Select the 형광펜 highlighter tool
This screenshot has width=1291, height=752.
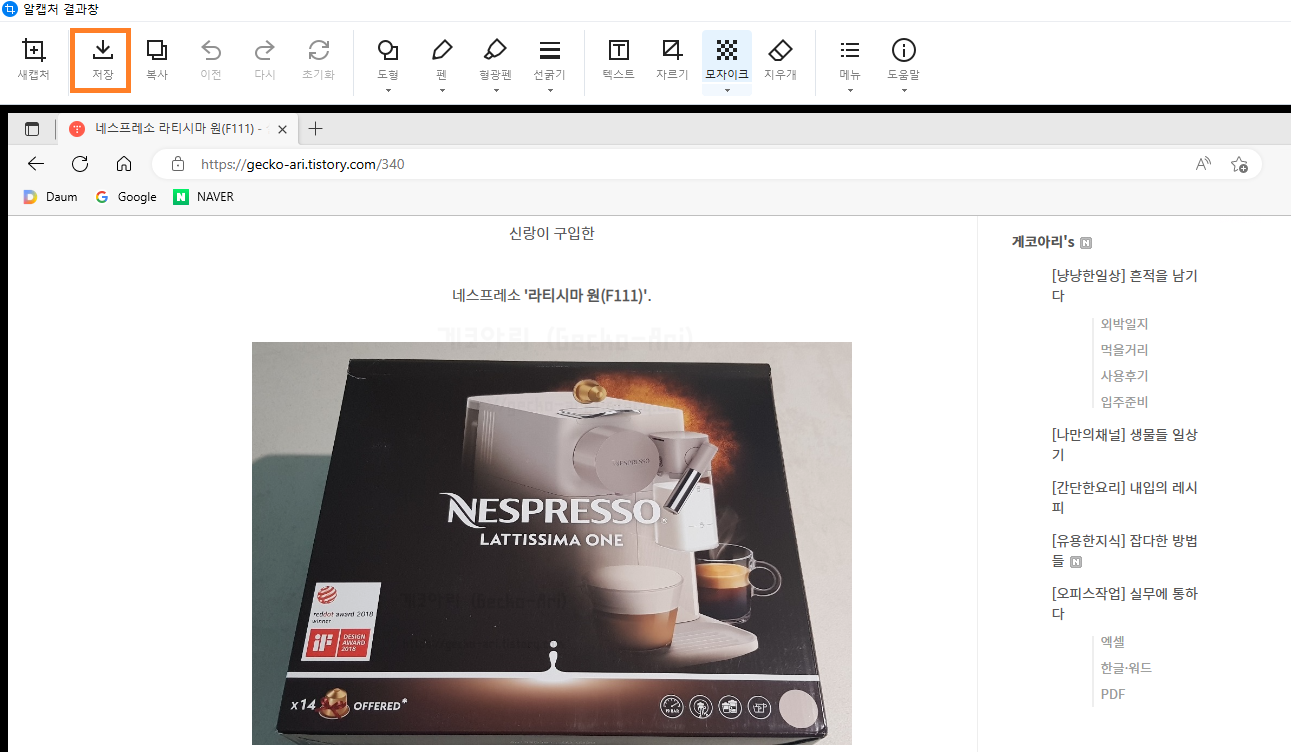coord(495,60)
